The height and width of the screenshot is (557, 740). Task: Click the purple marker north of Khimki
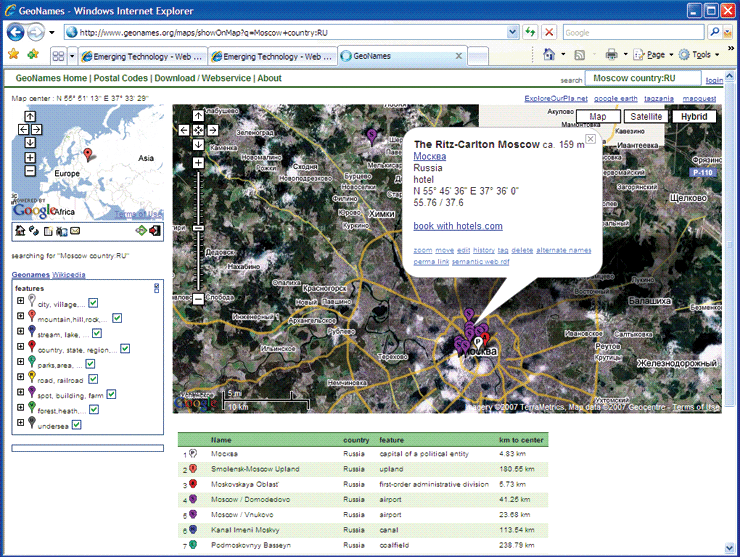tap(371, 136)
